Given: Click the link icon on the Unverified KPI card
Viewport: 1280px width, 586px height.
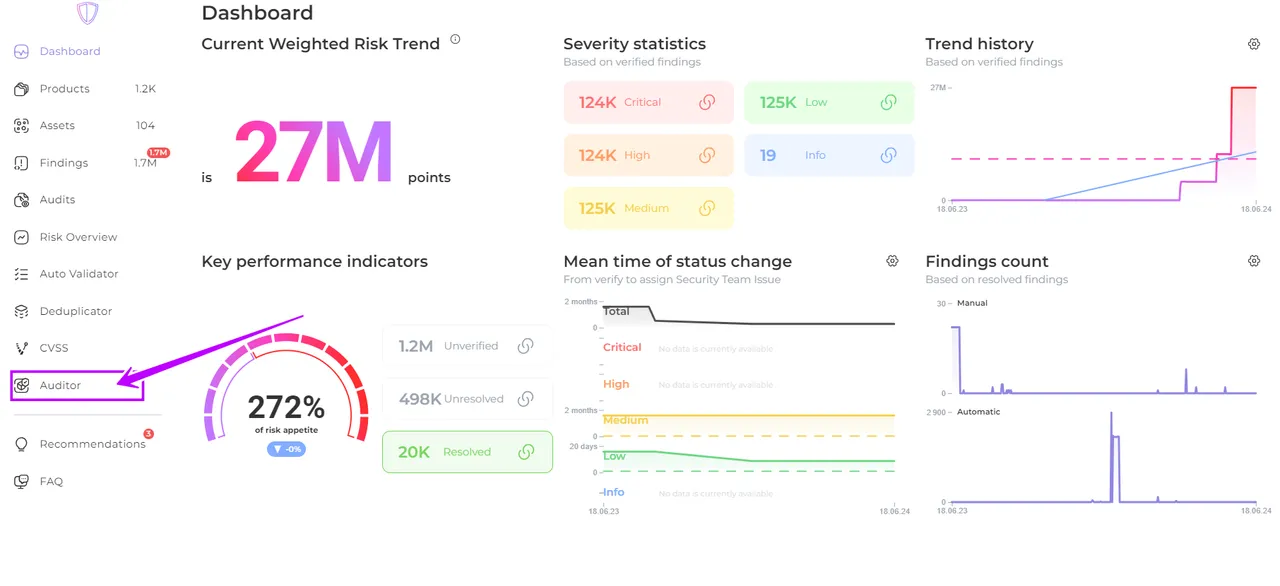Looking at the screenshot, I should (525, 346).
